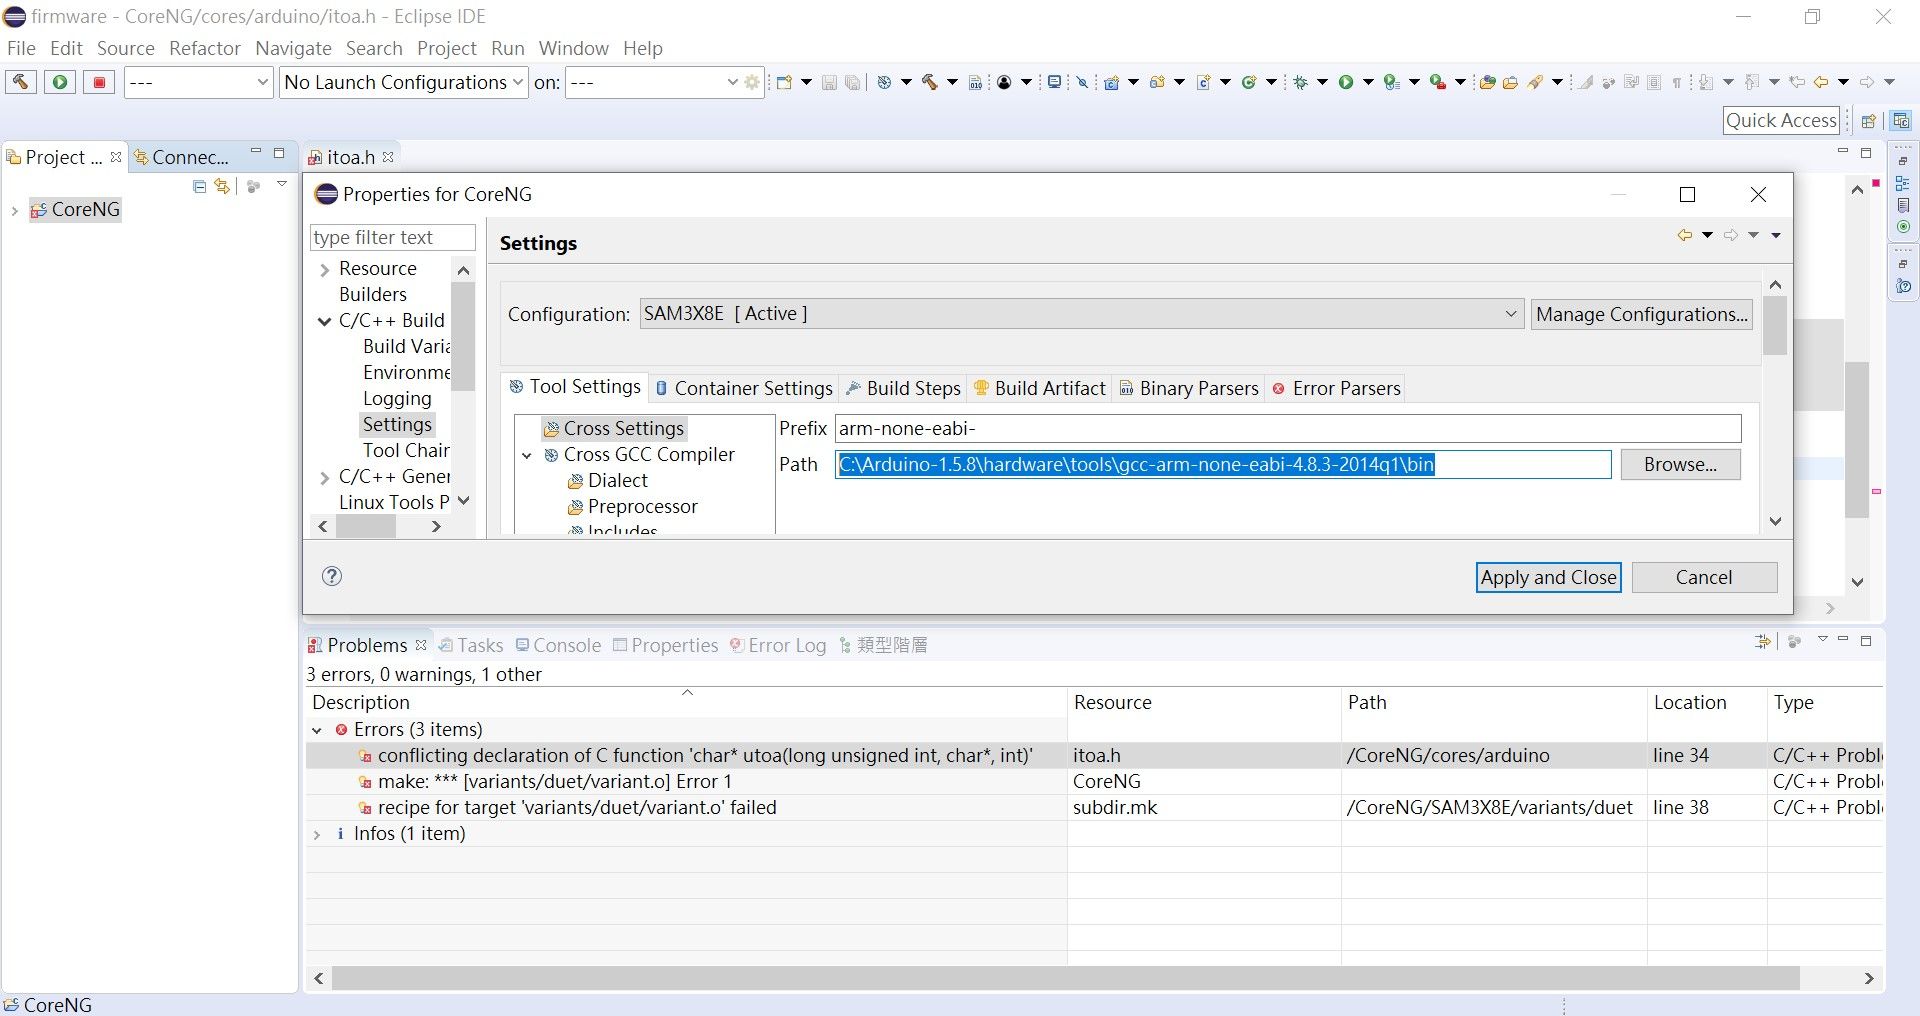Open the Navigate menu
The height and width of the screenshot is (1016, 1920).
(293, 48)
